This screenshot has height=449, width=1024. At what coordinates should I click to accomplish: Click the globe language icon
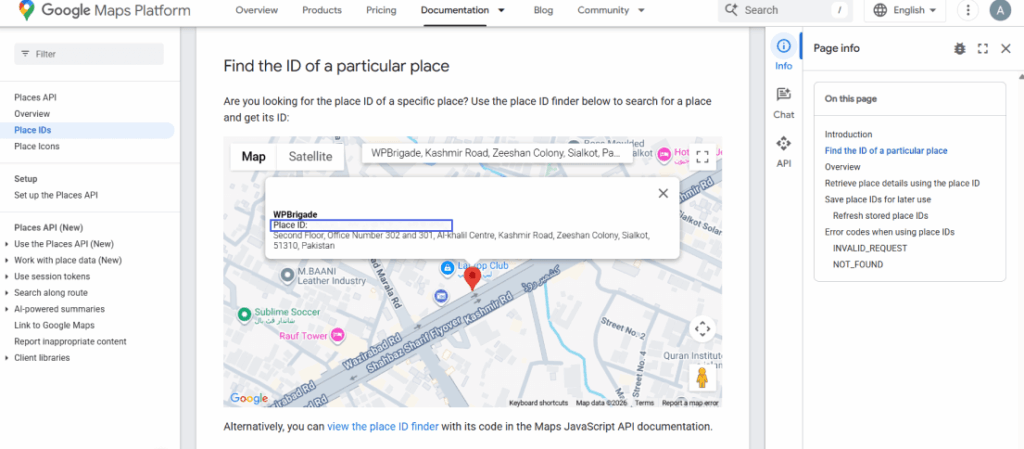tap(880, 10)
